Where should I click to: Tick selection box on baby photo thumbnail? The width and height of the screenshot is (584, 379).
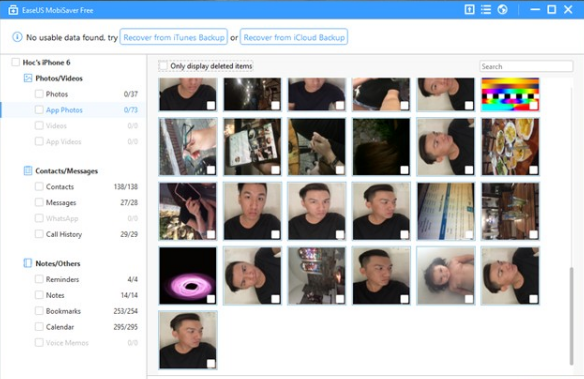coord(469,299)
